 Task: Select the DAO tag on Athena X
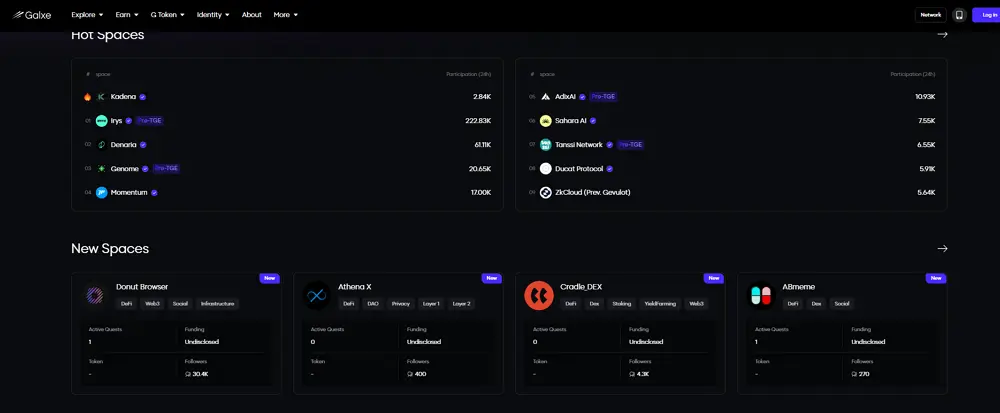pos(373,304)
